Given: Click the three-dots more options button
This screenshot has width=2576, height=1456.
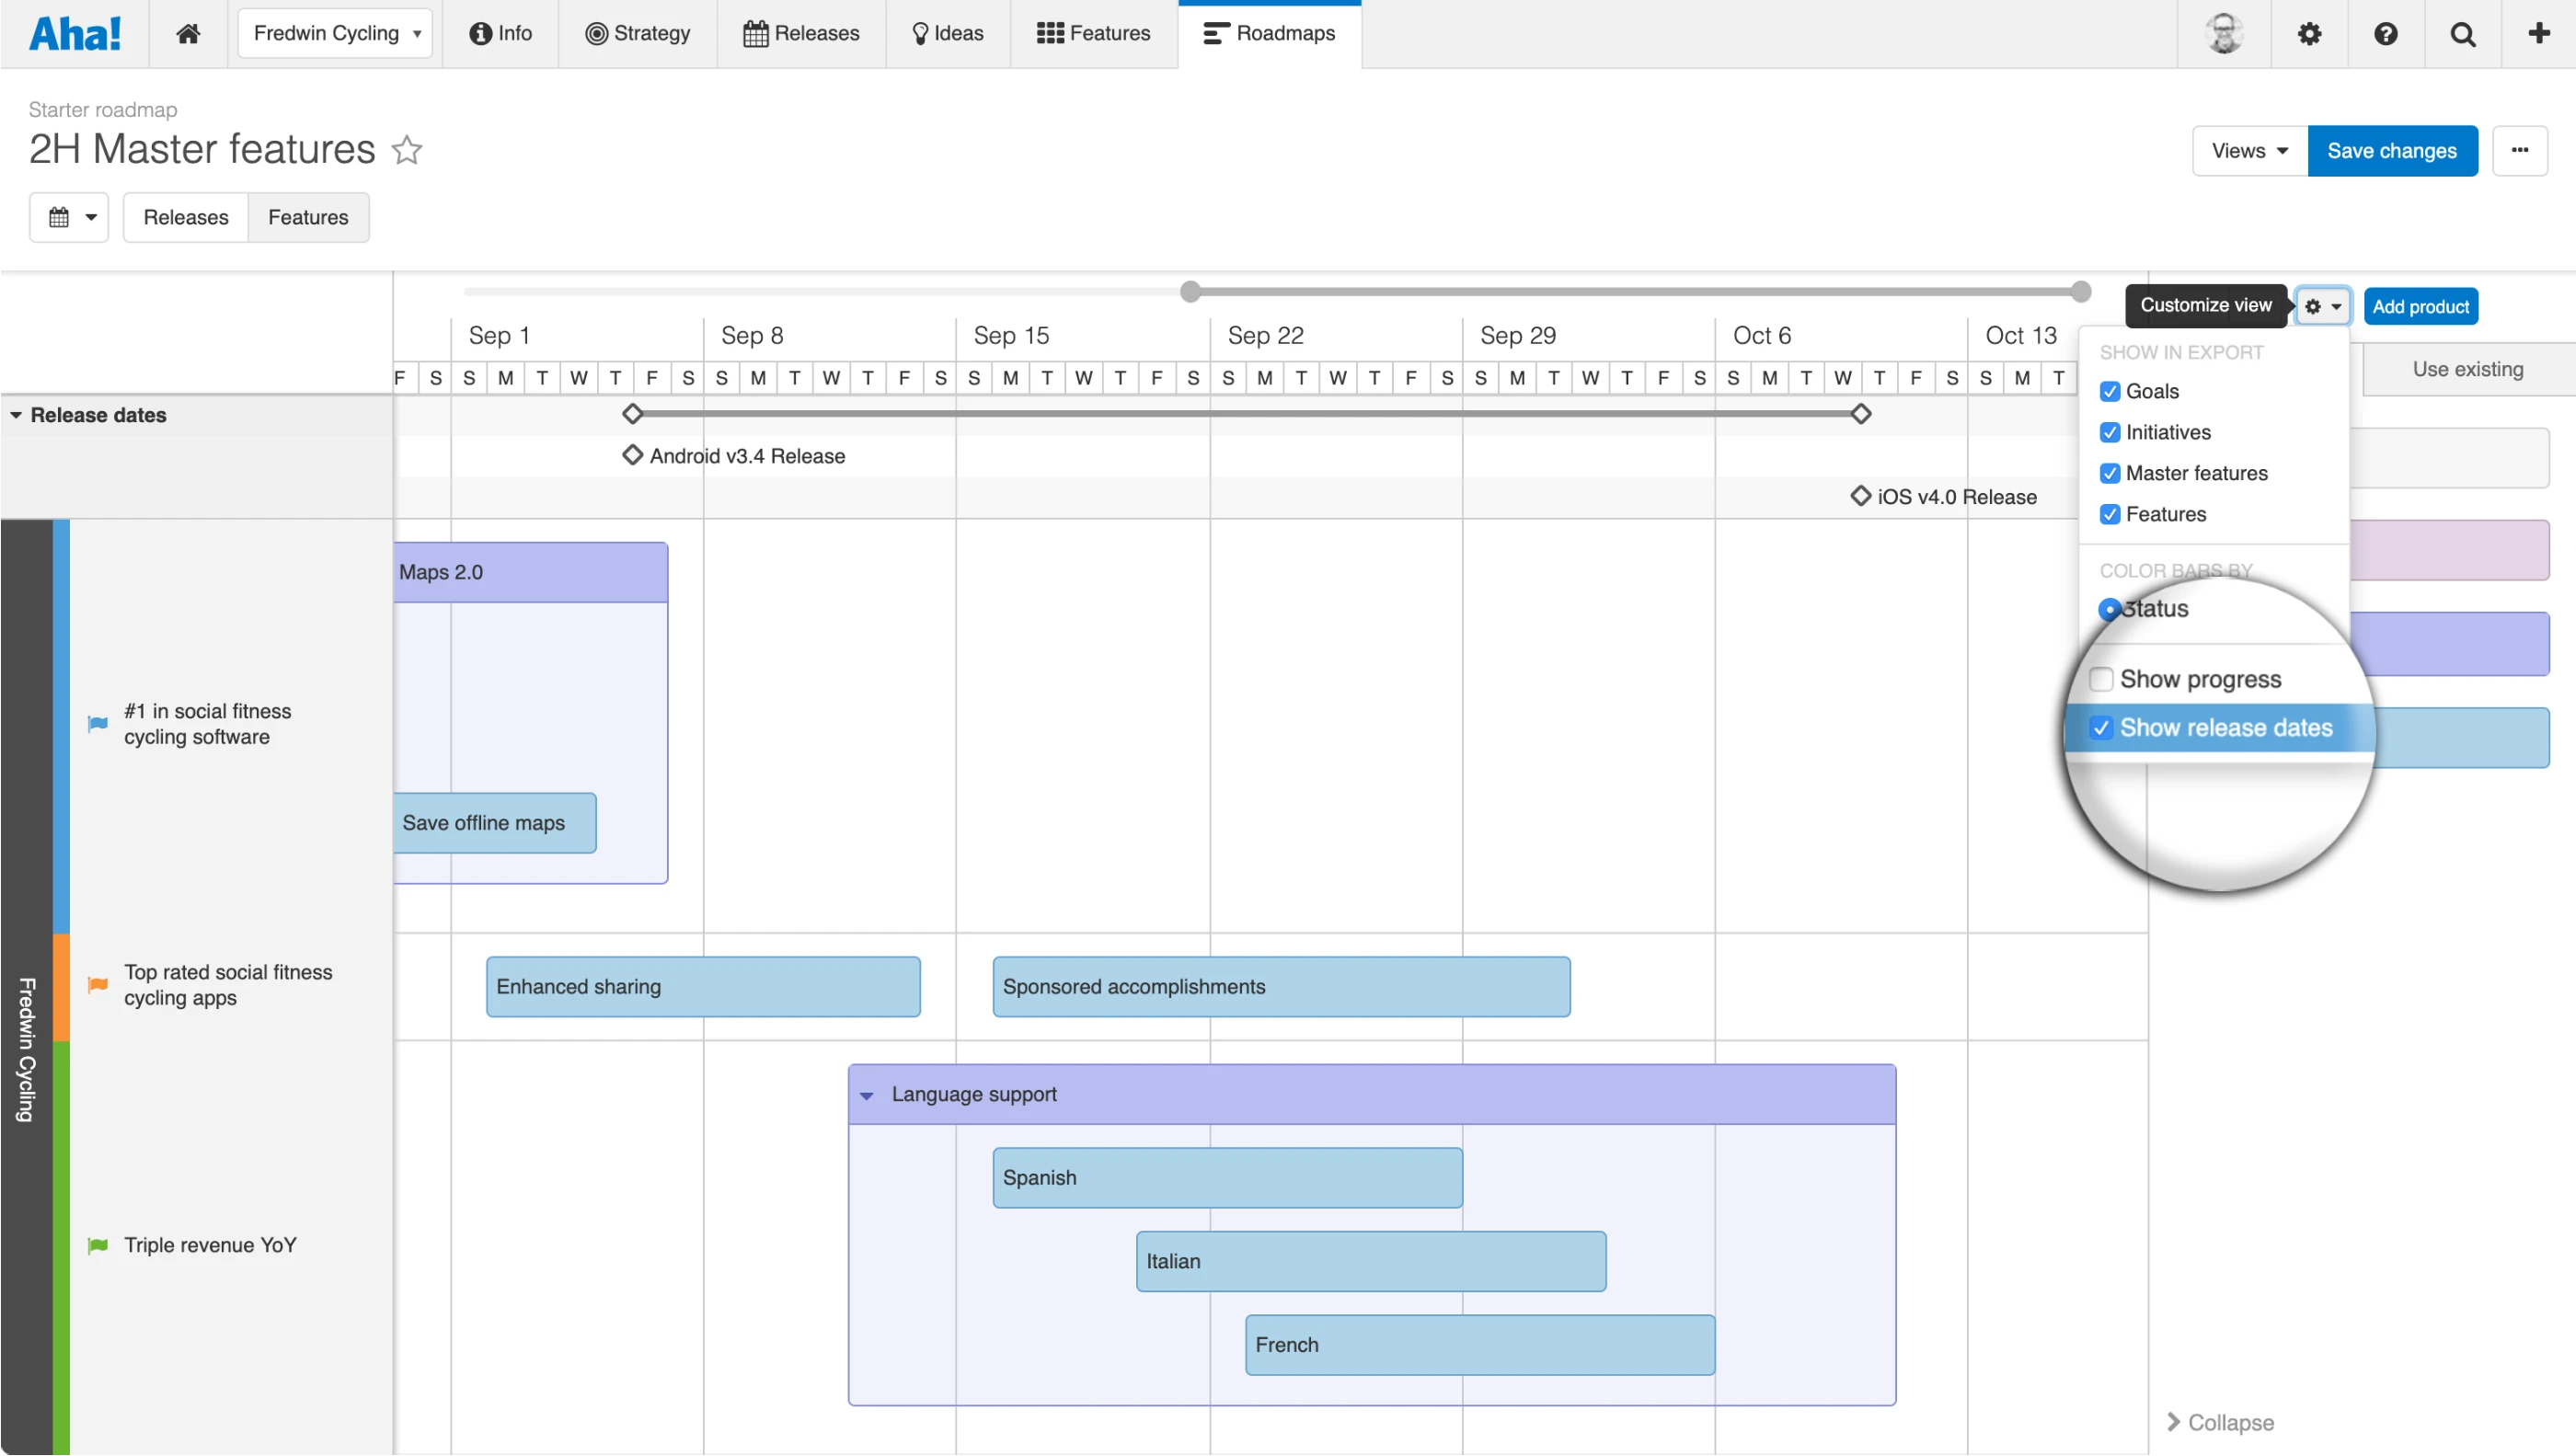Looking at the screenshot, I should pos(2519,150).
